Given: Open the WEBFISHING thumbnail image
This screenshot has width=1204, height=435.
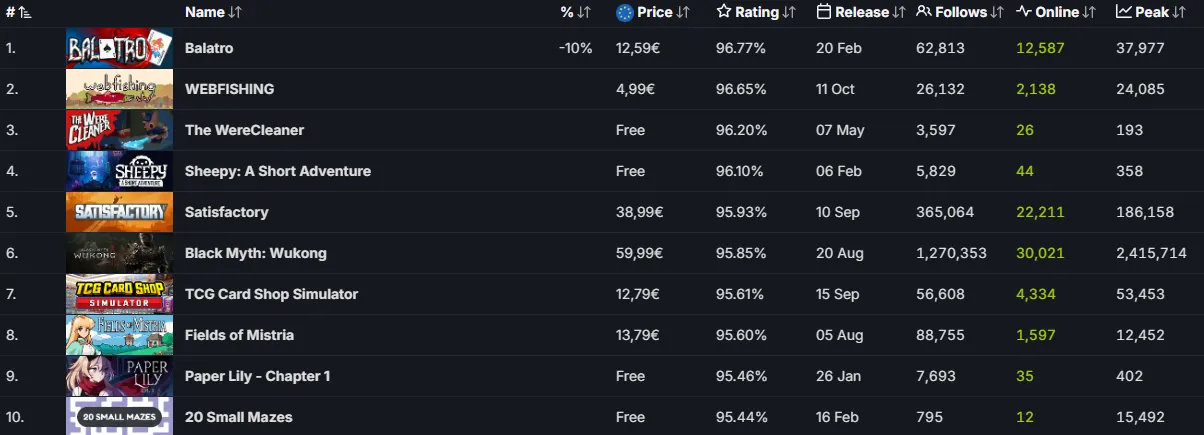Looking at the screenshot, I should (x=119, y=89).
